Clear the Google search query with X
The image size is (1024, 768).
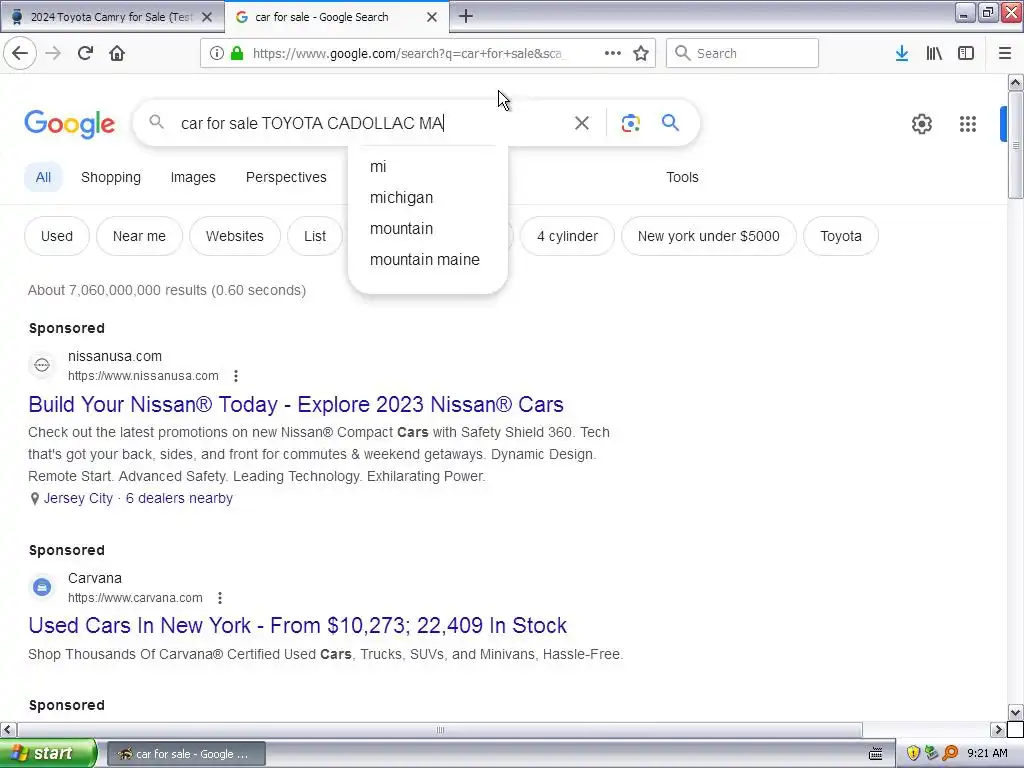pos(581,123)
